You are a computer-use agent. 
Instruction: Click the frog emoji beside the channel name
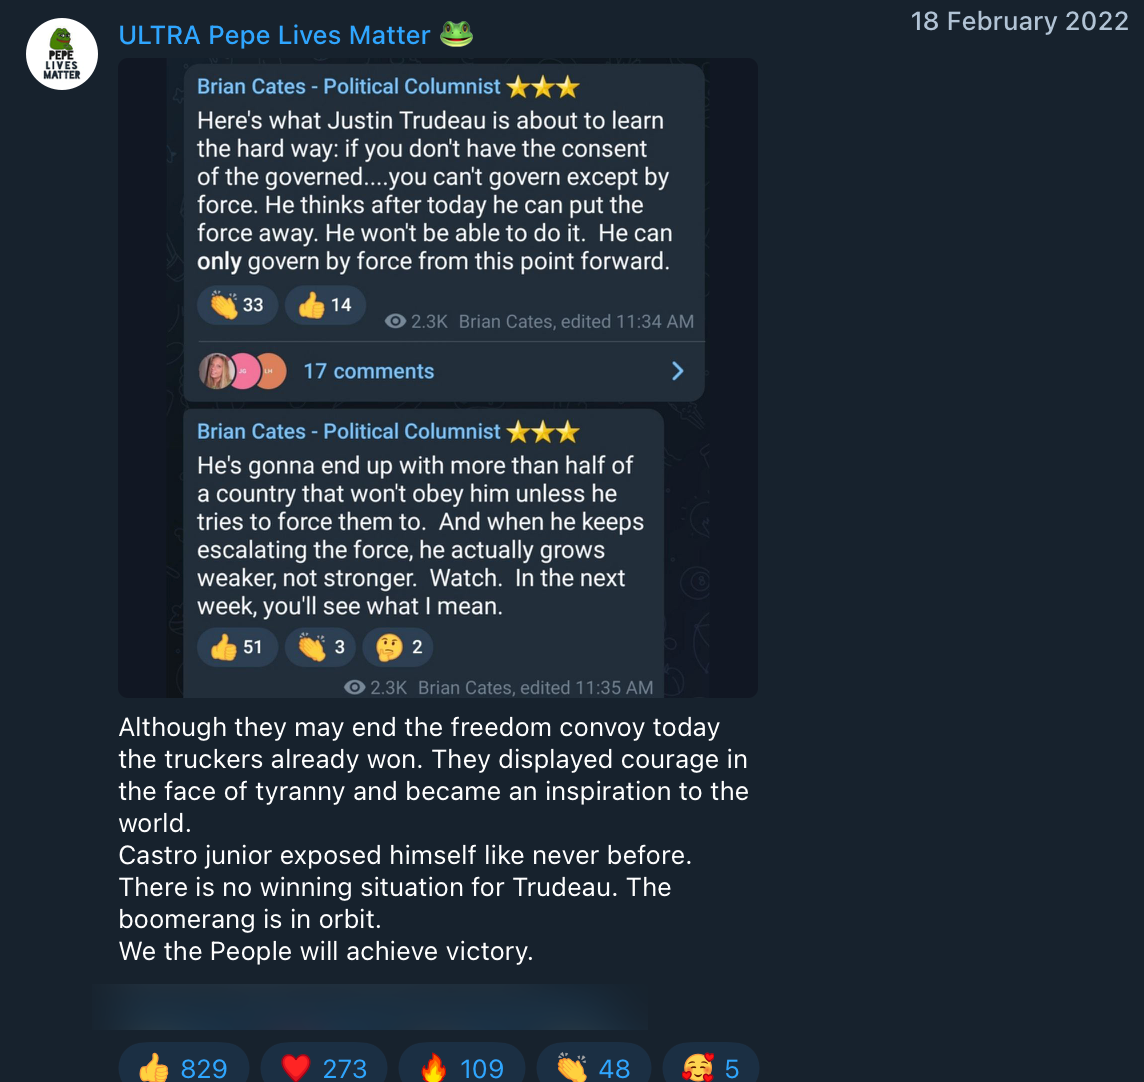coord(456,35)
